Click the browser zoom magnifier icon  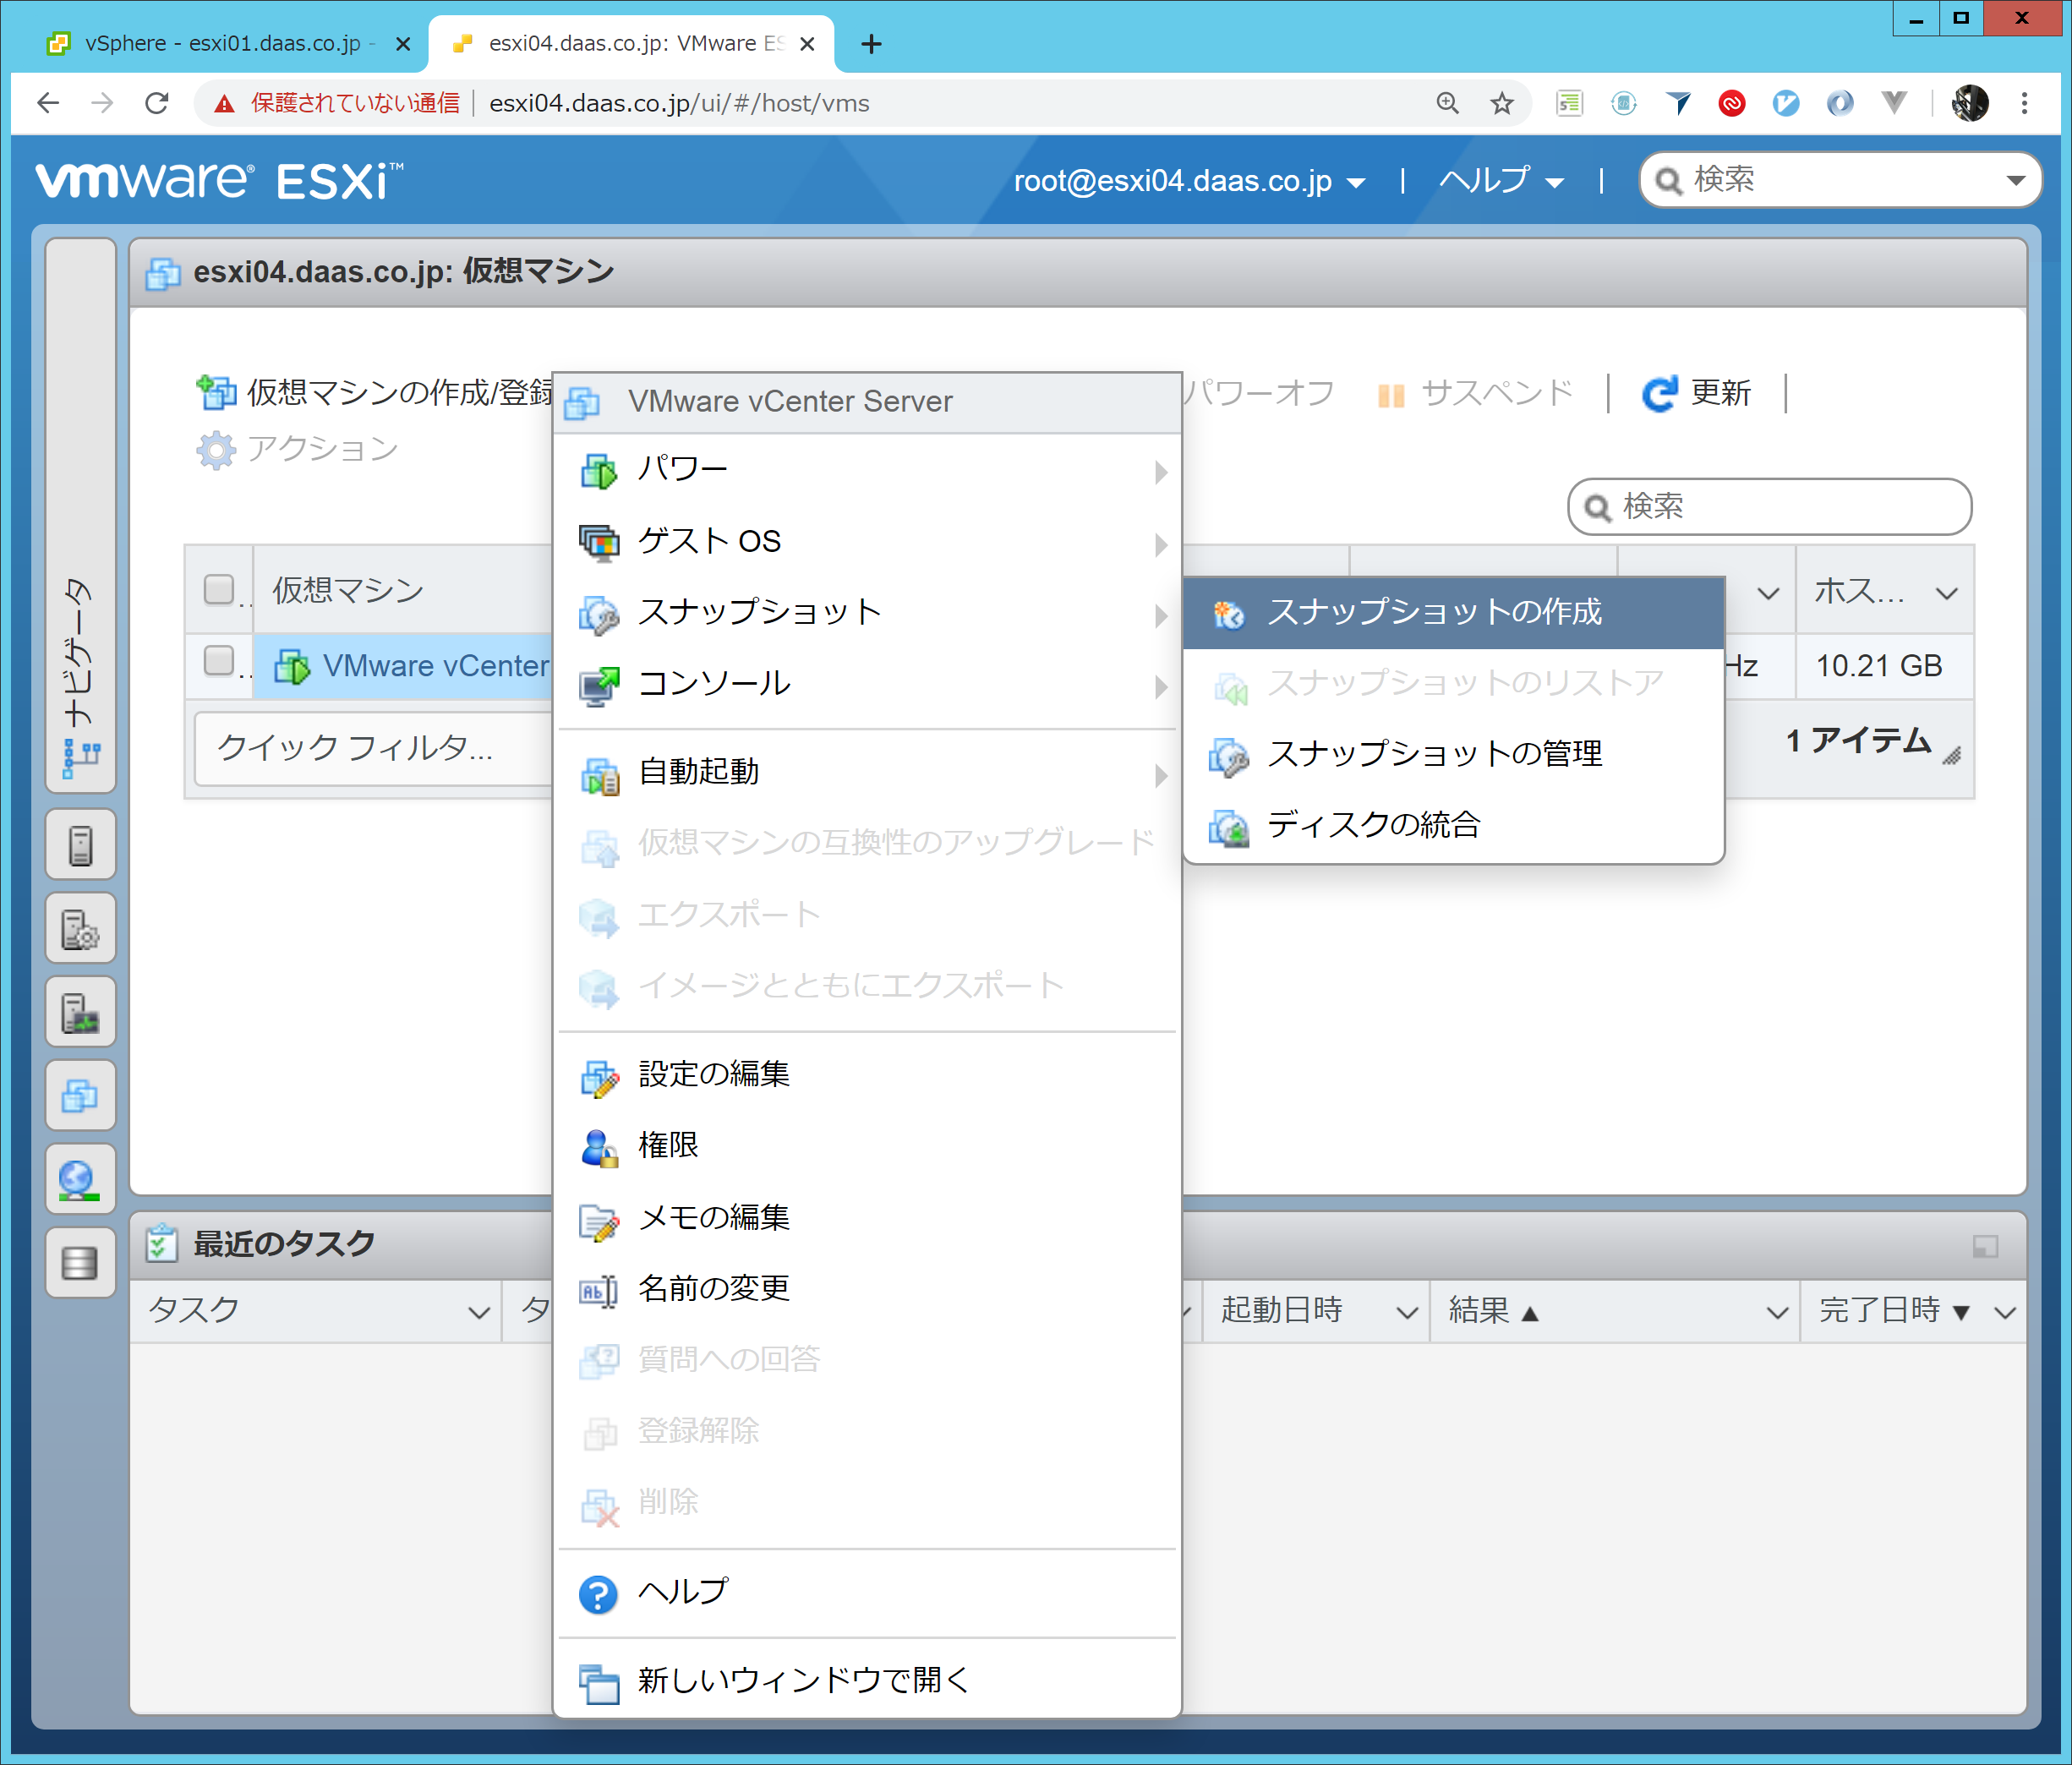1447,103
